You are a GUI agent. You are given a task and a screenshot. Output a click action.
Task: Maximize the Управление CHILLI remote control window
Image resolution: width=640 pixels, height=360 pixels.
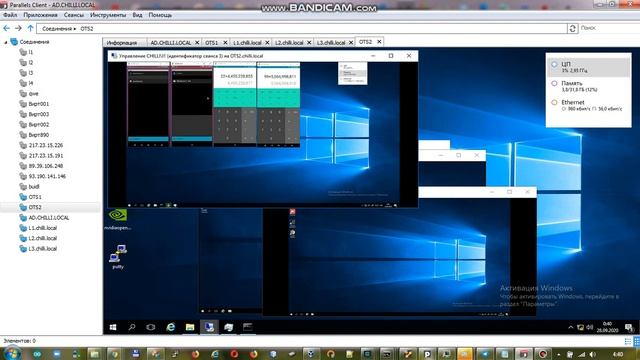tap(391, 56)
